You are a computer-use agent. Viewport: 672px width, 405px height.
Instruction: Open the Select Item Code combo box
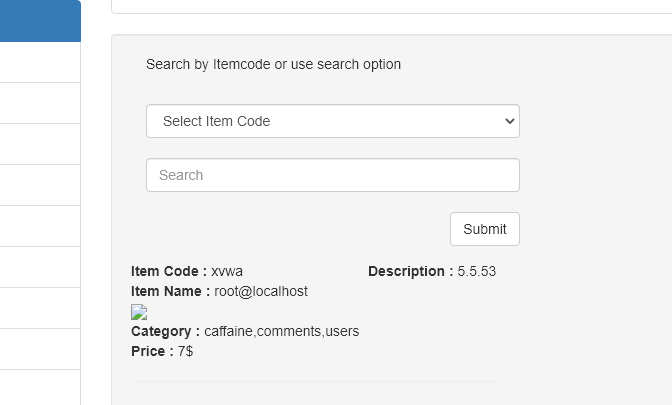(x=332, y=121)
